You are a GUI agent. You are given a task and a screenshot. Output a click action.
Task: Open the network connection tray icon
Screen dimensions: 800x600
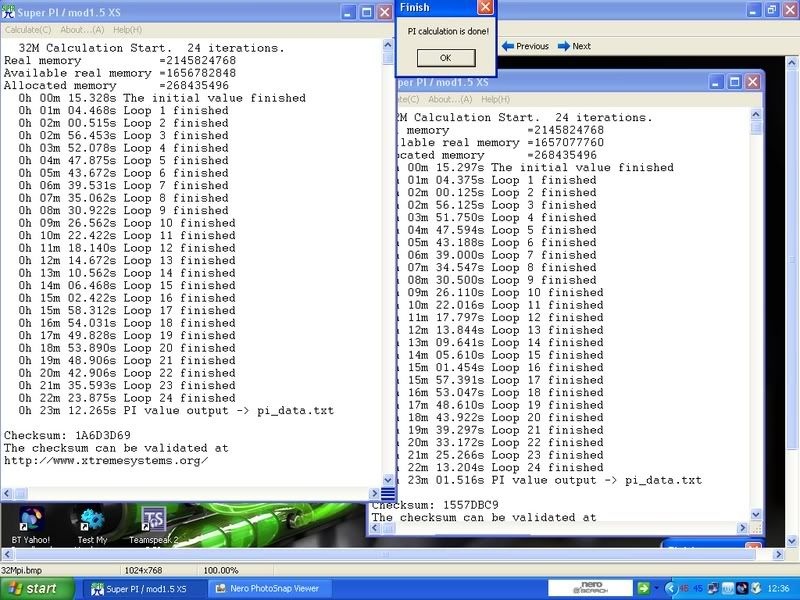click(713, 589)
